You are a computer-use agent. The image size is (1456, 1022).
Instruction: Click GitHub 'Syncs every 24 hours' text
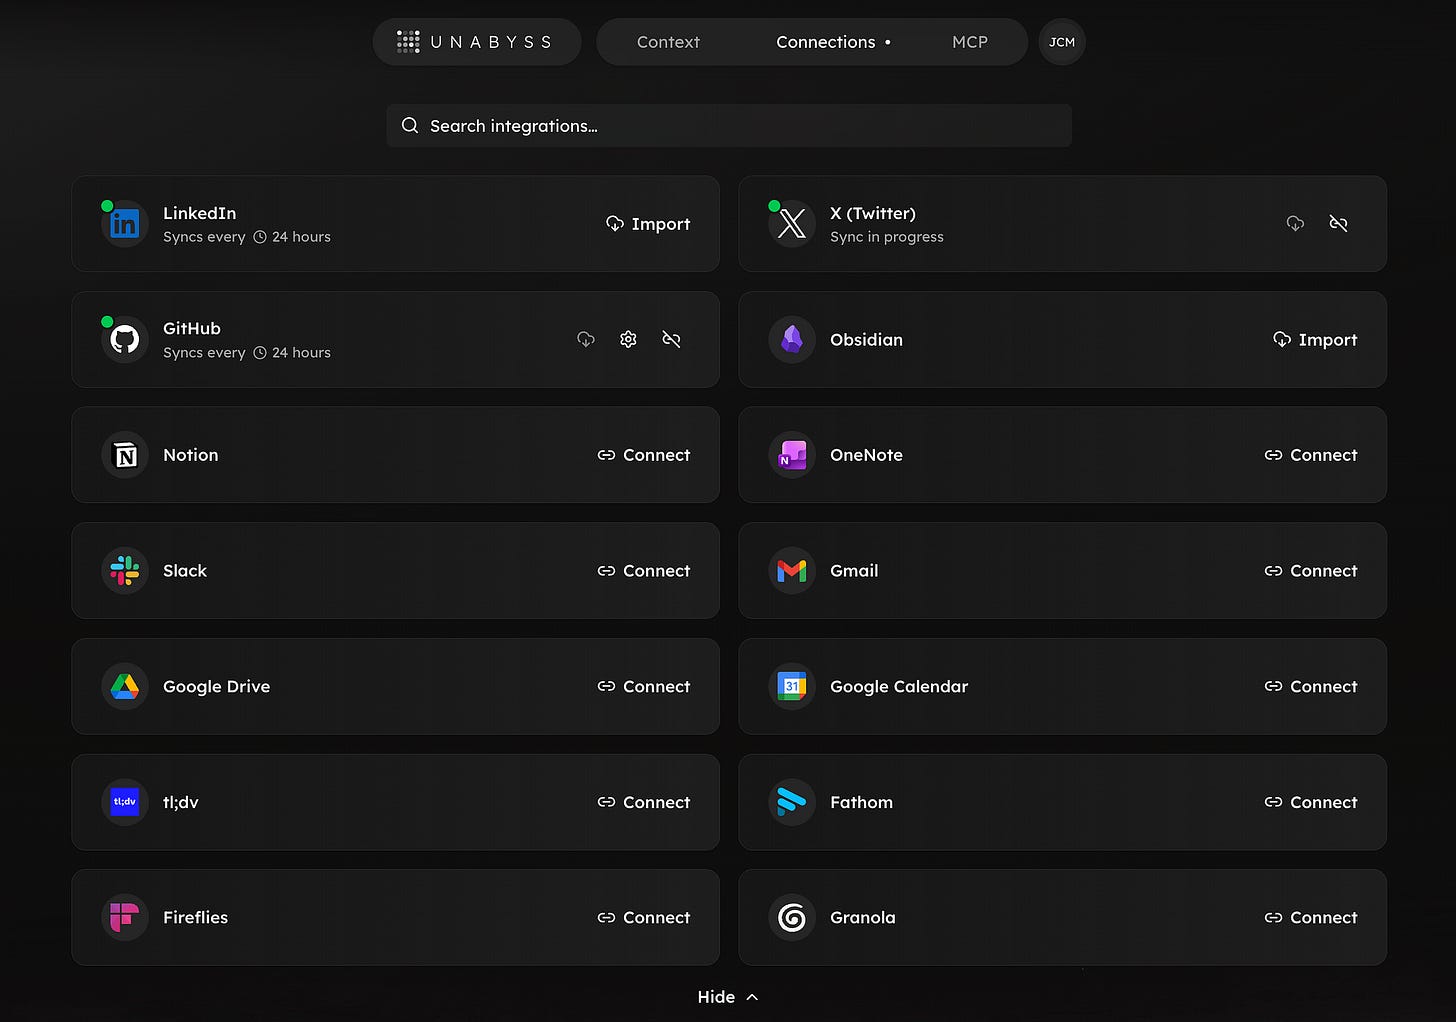click(x=247, y=353)
